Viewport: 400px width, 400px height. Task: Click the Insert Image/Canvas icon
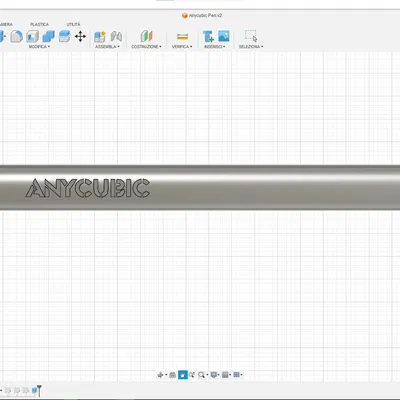(224, 36)
